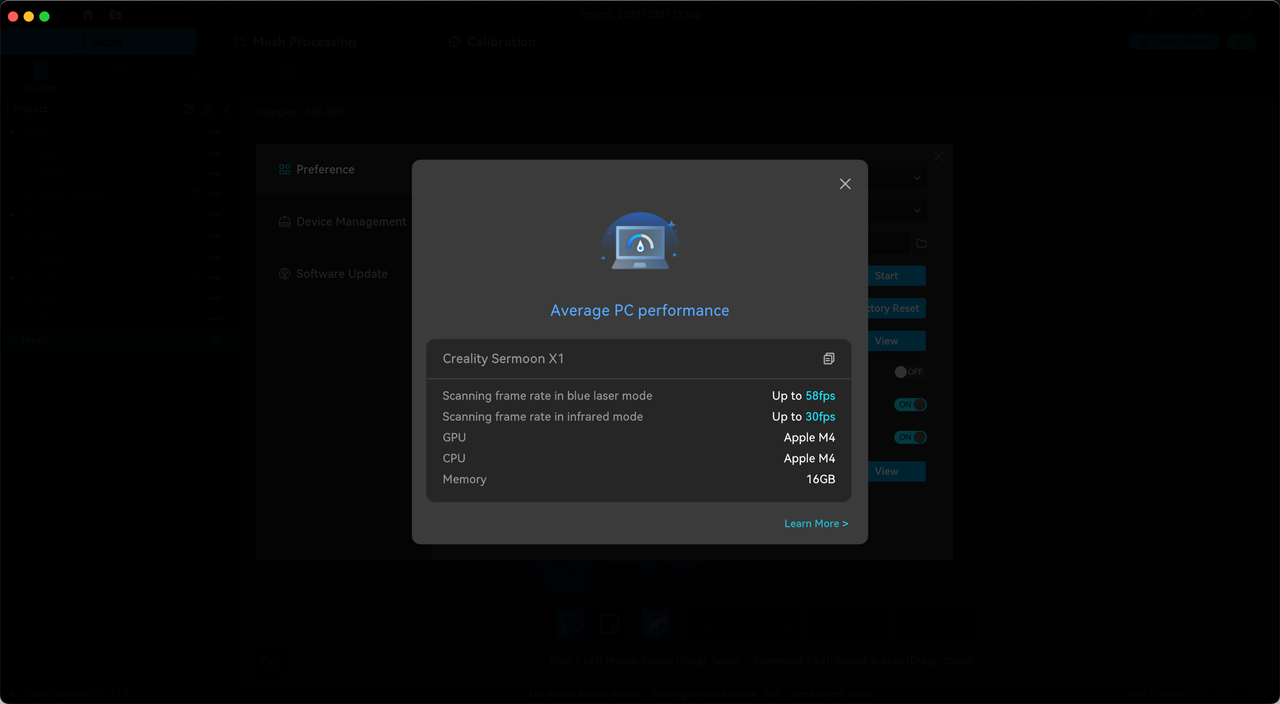Toggle the switch currently set to OFF
Viewport: 1280px width, 704px height.
click(908, 372)
